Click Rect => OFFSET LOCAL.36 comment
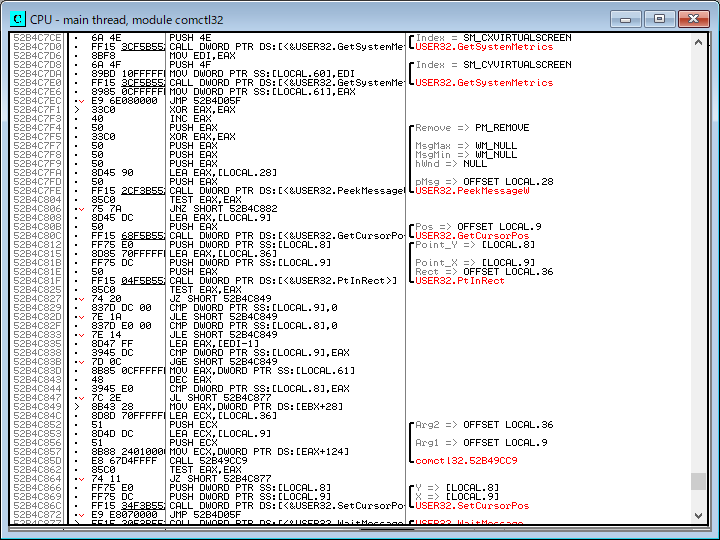 tap(484, 272)
